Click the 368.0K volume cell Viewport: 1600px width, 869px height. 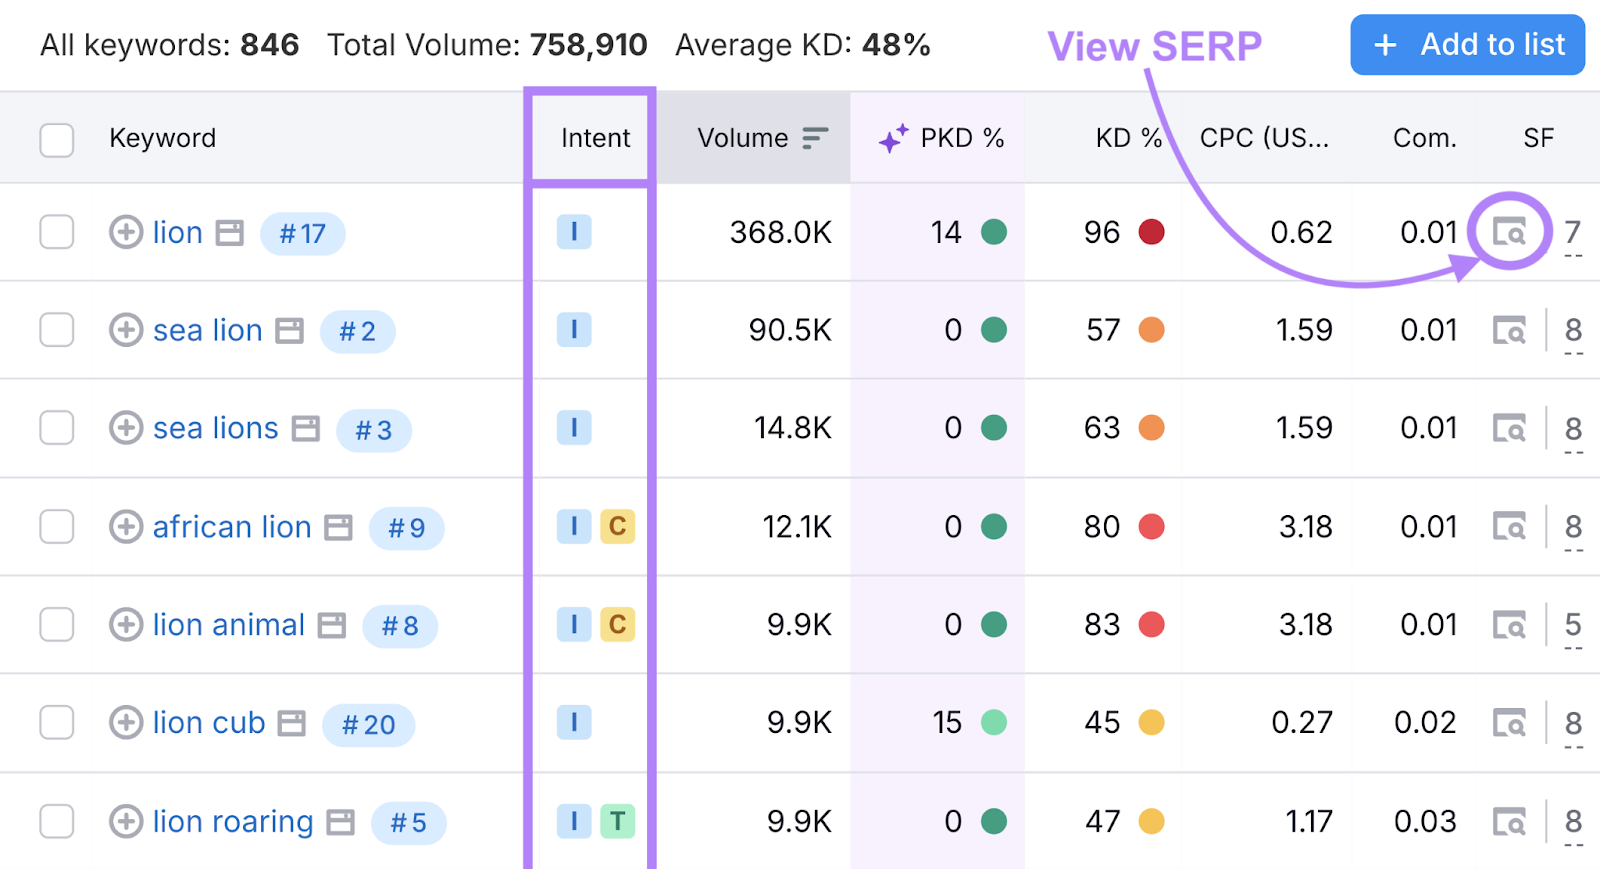(x=781, y=232)
